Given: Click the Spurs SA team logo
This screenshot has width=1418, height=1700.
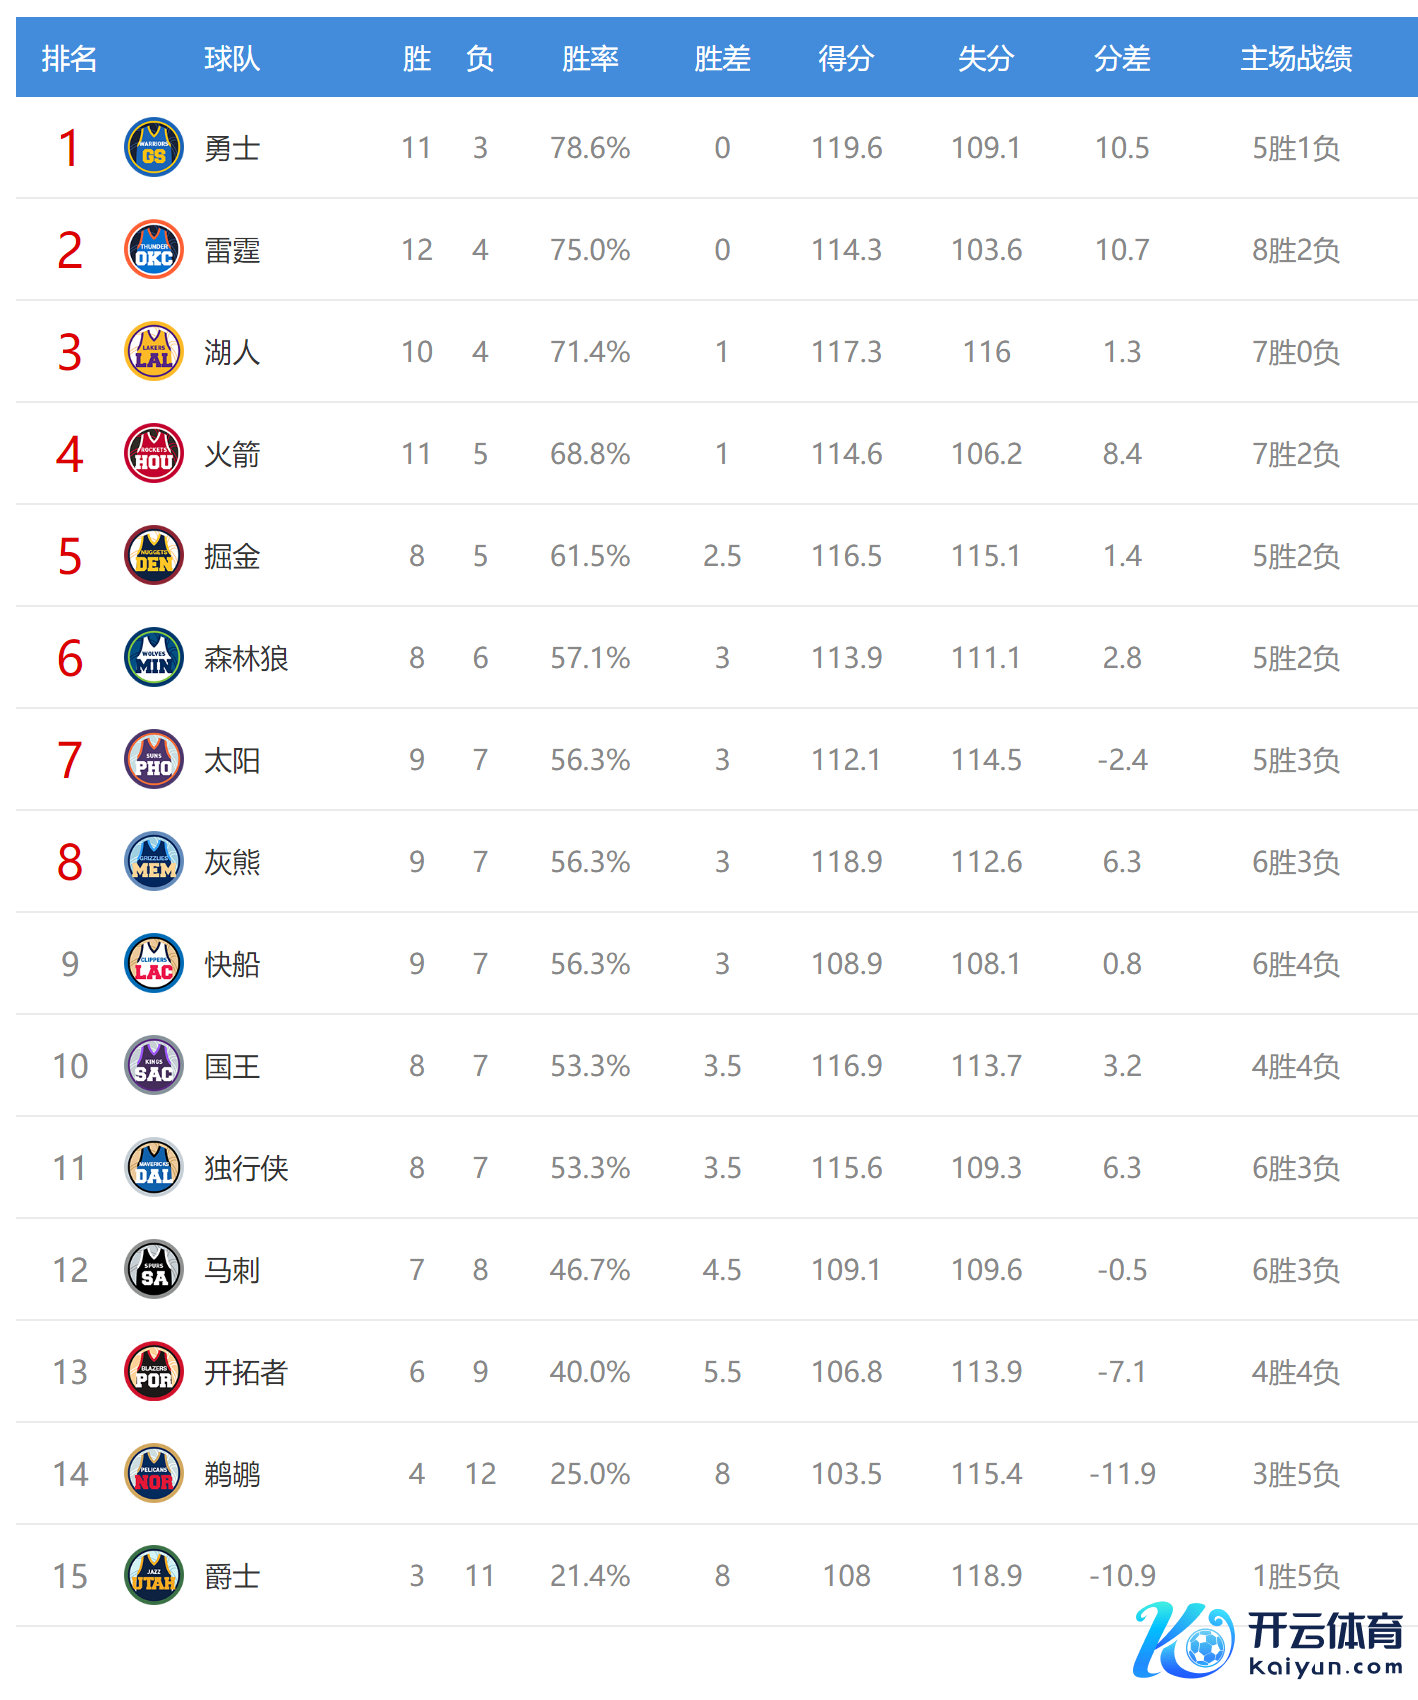Looking at the screenshot, I should pyautogui.click(x=154, y=1269).
